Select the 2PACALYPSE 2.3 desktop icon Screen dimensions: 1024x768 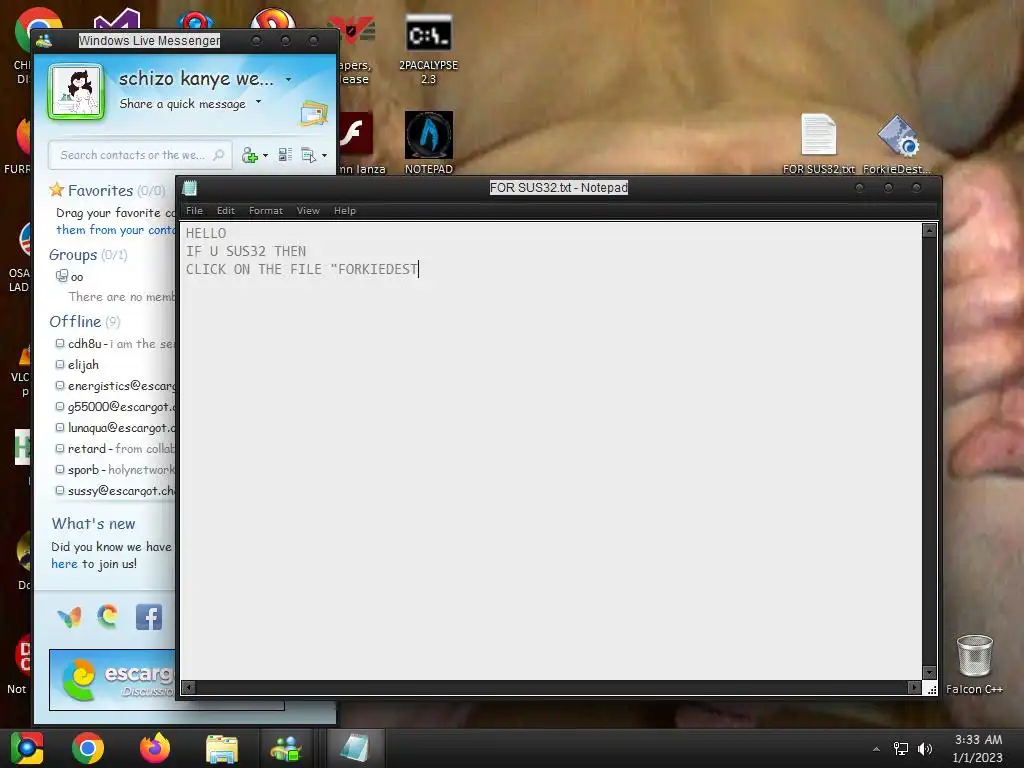[428, 49]
